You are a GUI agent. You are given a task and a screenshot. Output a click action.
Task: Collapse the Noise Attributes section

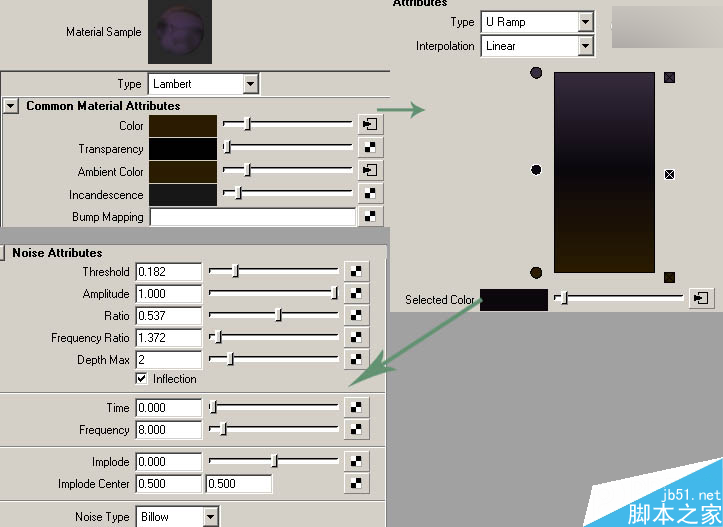point(2,253)
